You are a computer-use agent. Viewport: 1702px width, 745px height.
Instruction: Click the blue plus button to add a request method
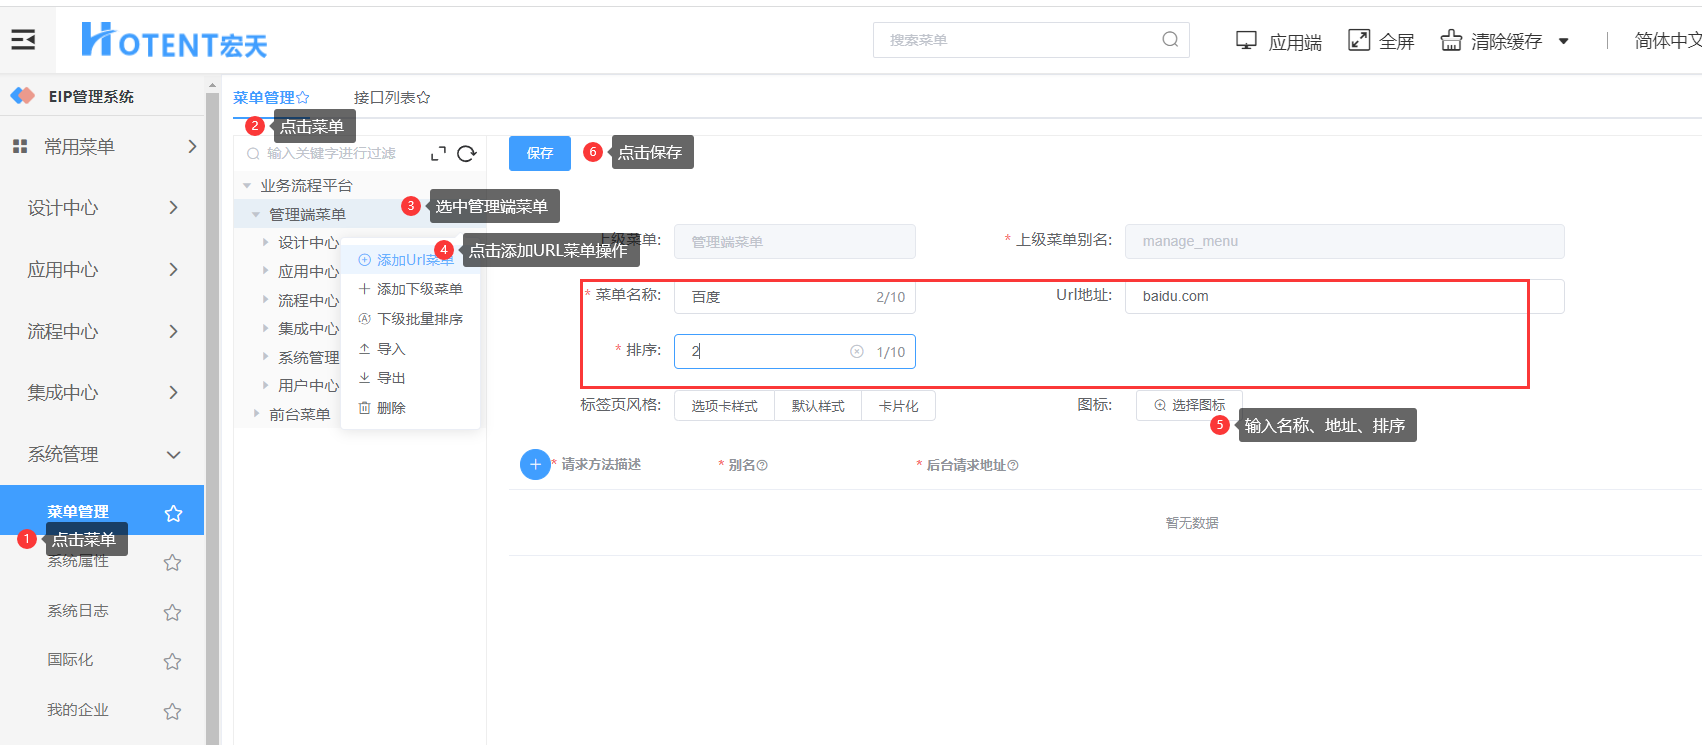(535, 464)
